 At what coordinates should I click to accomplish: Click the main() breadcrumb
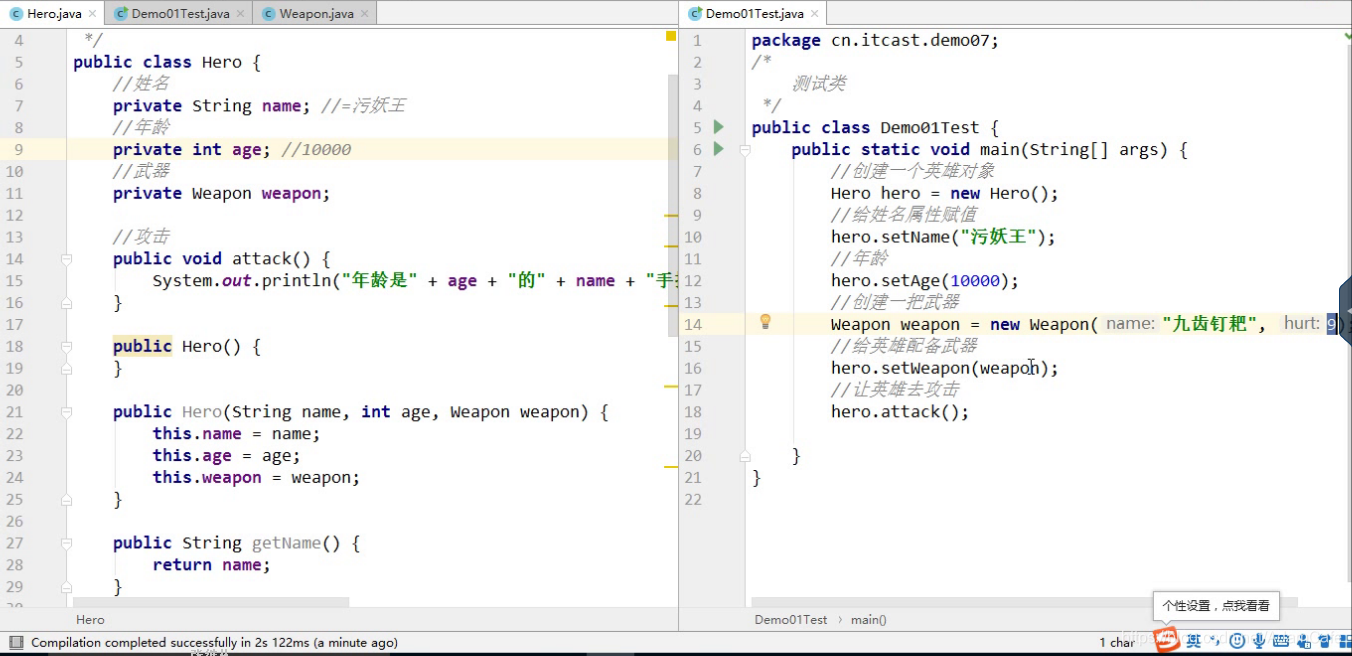[868, 620]
